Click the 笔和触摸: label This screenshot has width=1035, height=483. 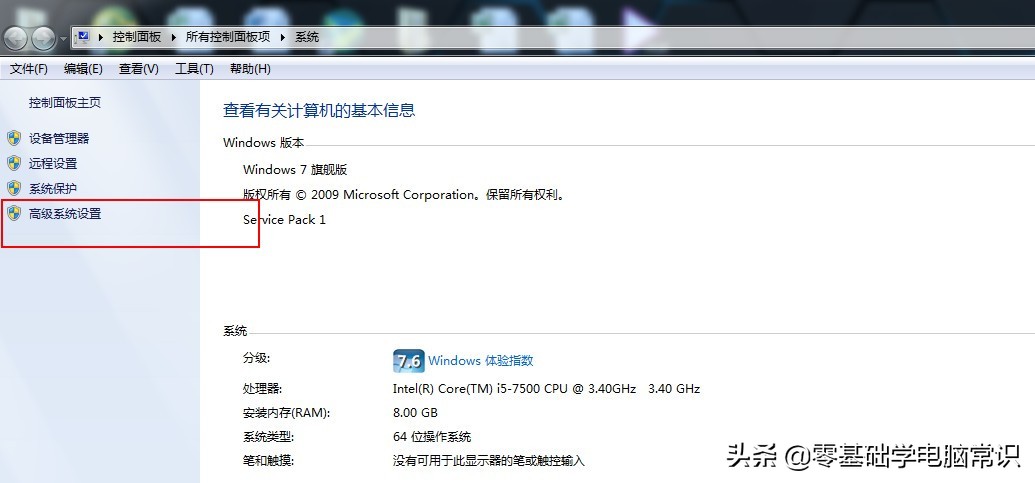pyautogui.click(x=269, y=461)
